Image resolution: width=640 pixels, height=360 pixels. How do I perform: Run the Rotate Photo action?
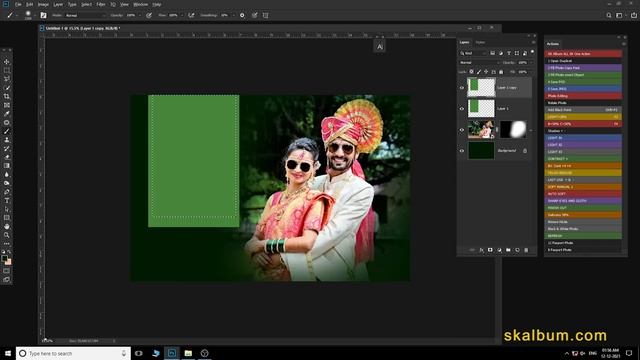[583, 103]
